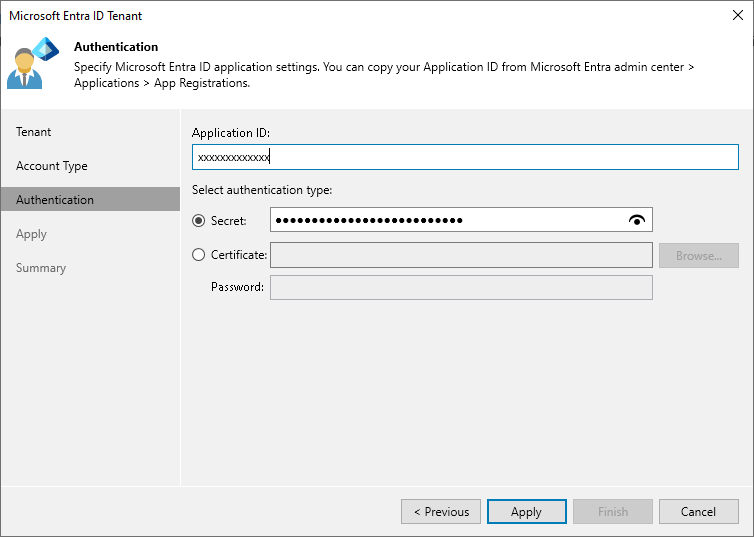Open the Account Type step

coord(51,166)
